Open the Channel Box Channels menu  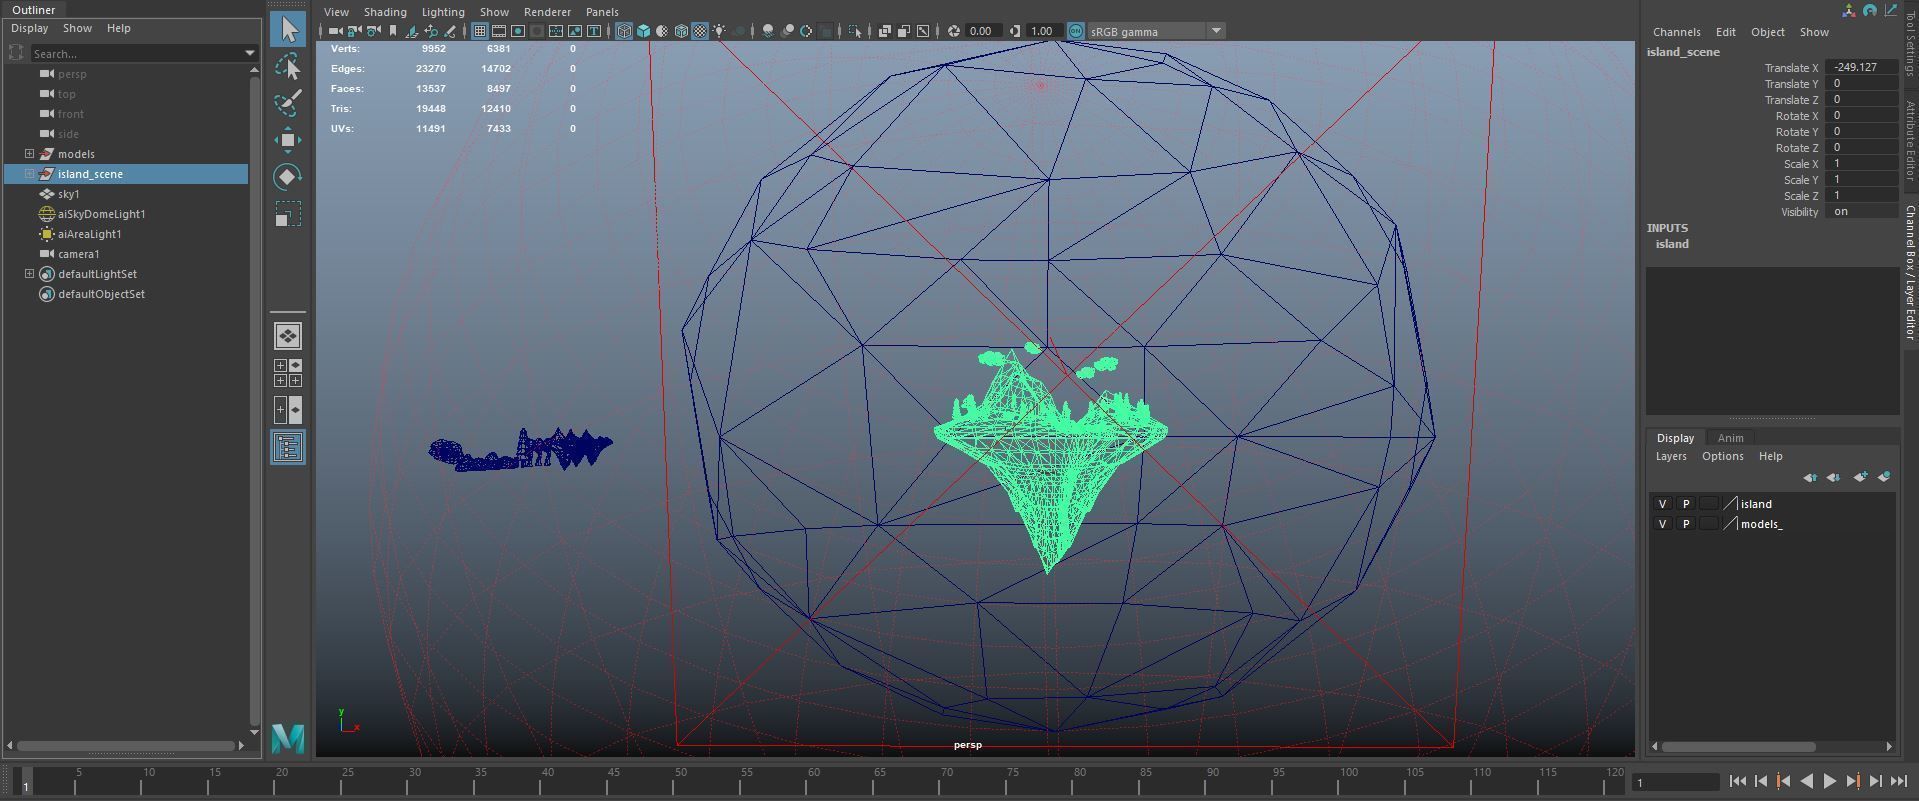tap(1676, 32)
